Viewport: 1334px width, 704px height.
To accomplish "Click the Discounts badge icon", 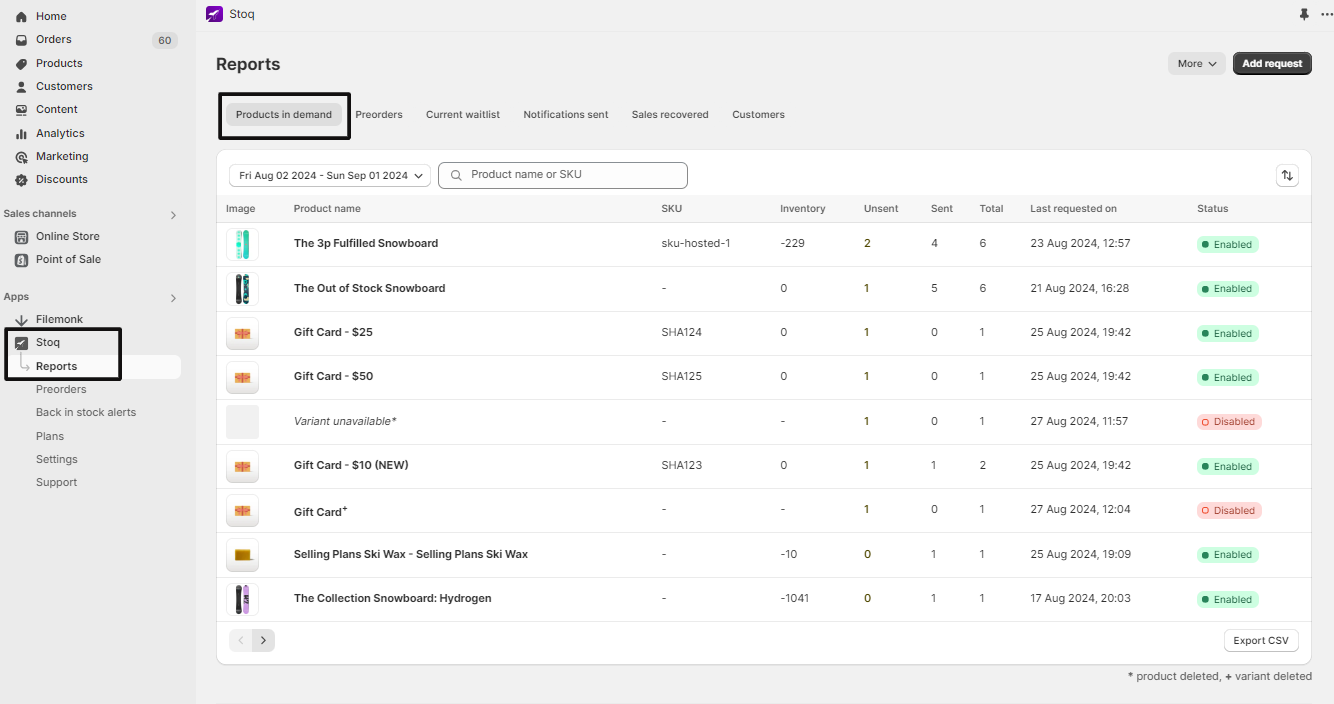I will point(21,180).
